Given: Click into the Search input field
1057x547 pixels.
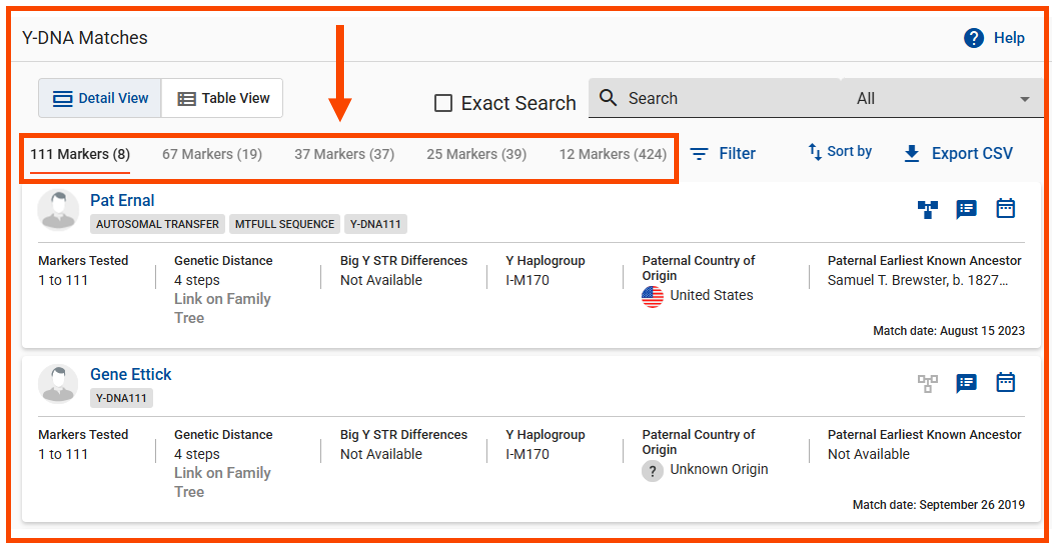Looking at the screenshot, I should tap(720, 99).
